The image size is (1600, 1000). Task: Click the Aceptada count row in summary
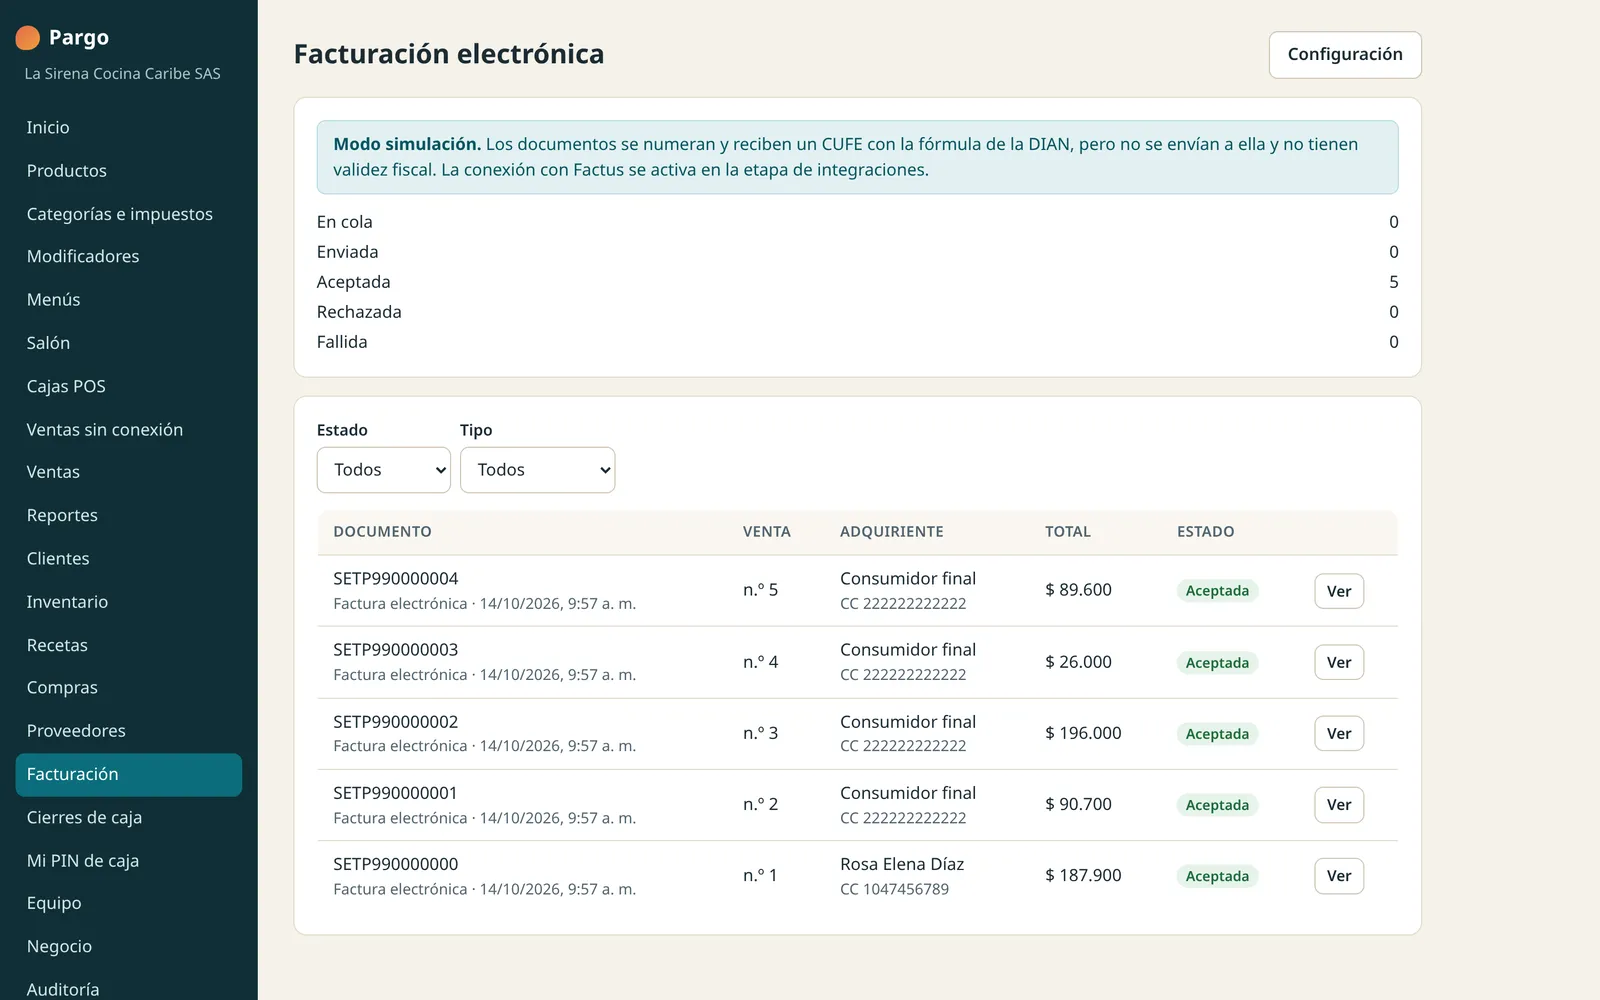(858, 282)
